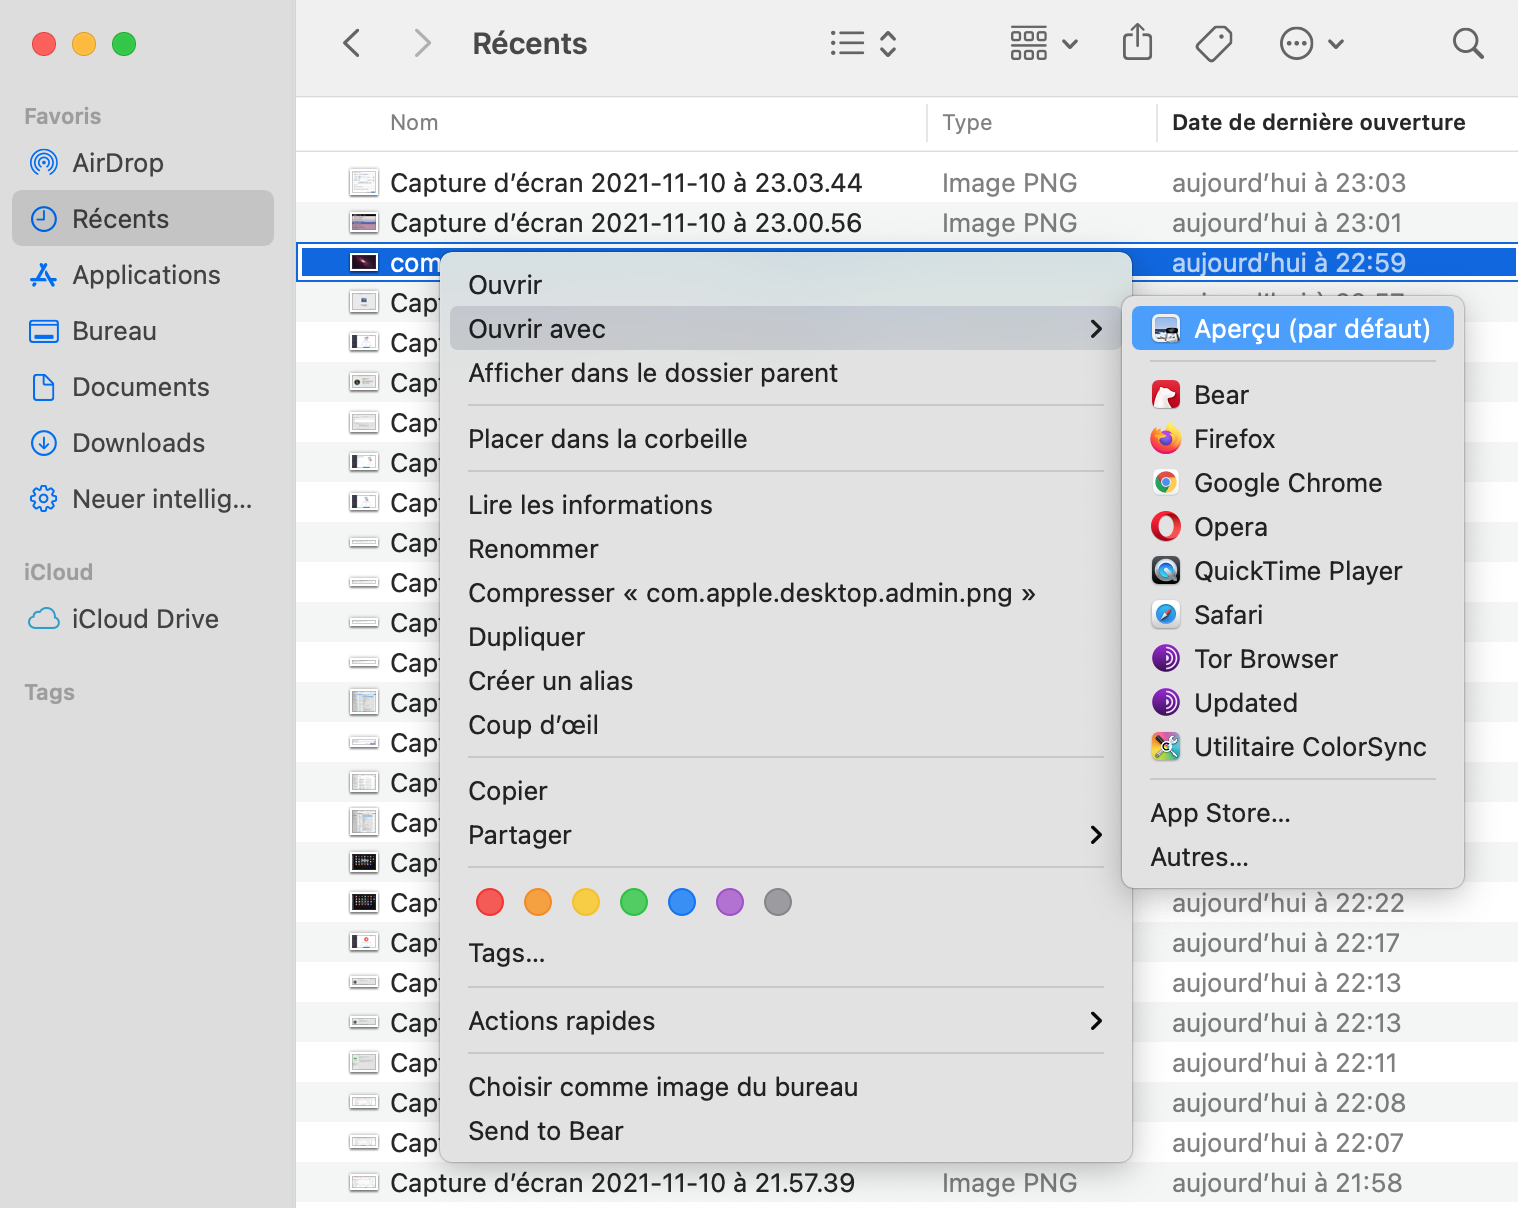Image resolution: width=1518 pixels, height=1208 pixels.
Task: Open iCloud Drive in the sidebar
Action: [x=143, y=619]
